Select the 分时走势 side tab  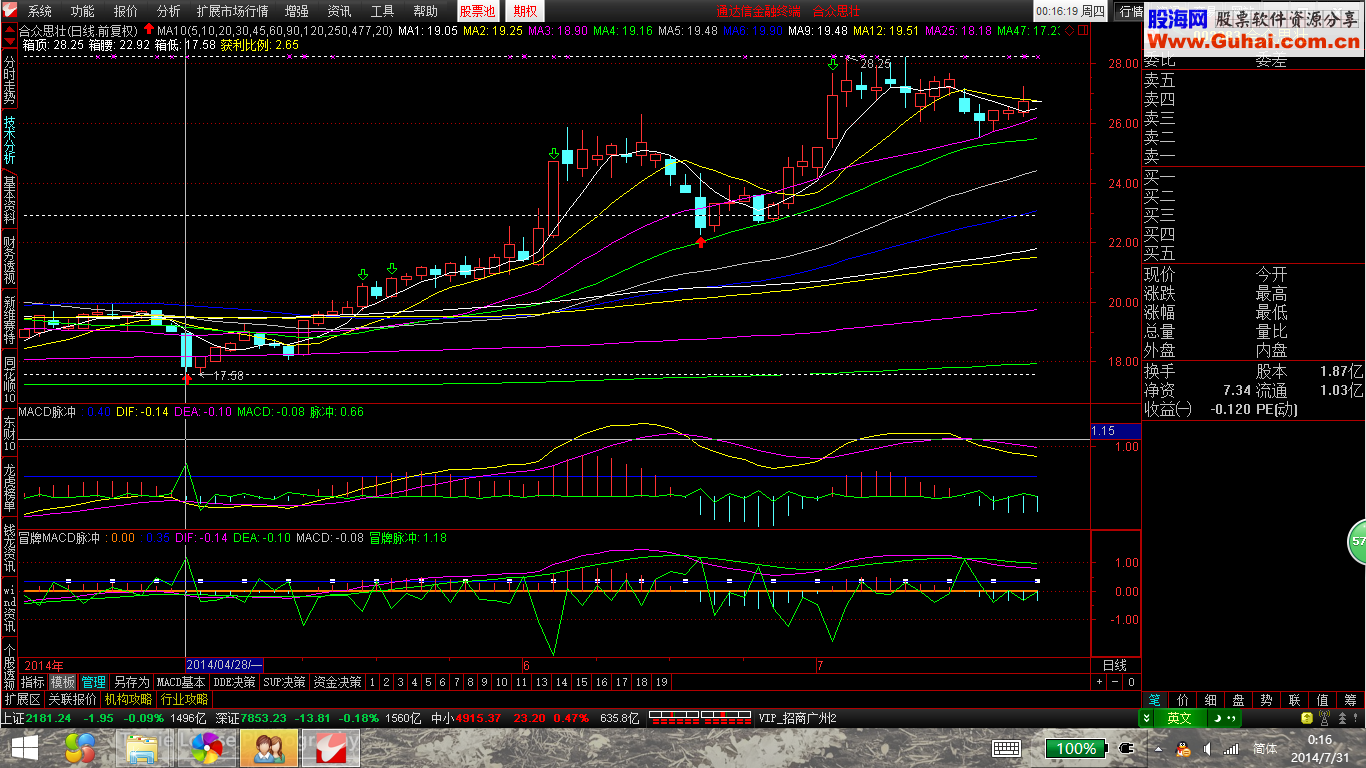point(9,82)
